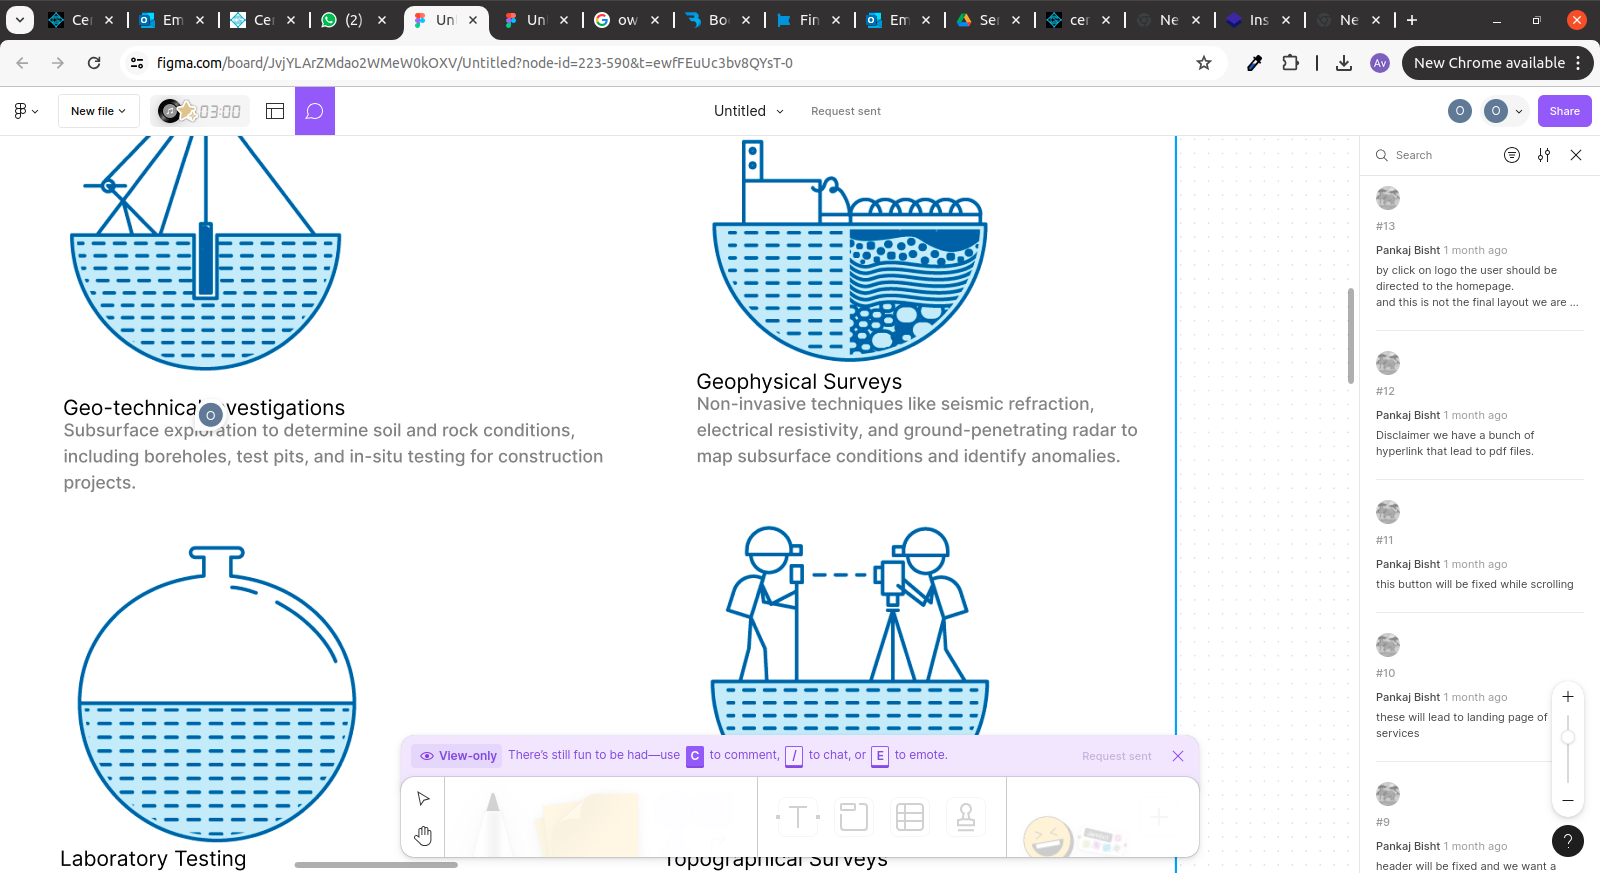Viewport: 1600px width, 873px height.
Task: Click the Section tool icon
Action: [x=854, y=817]
